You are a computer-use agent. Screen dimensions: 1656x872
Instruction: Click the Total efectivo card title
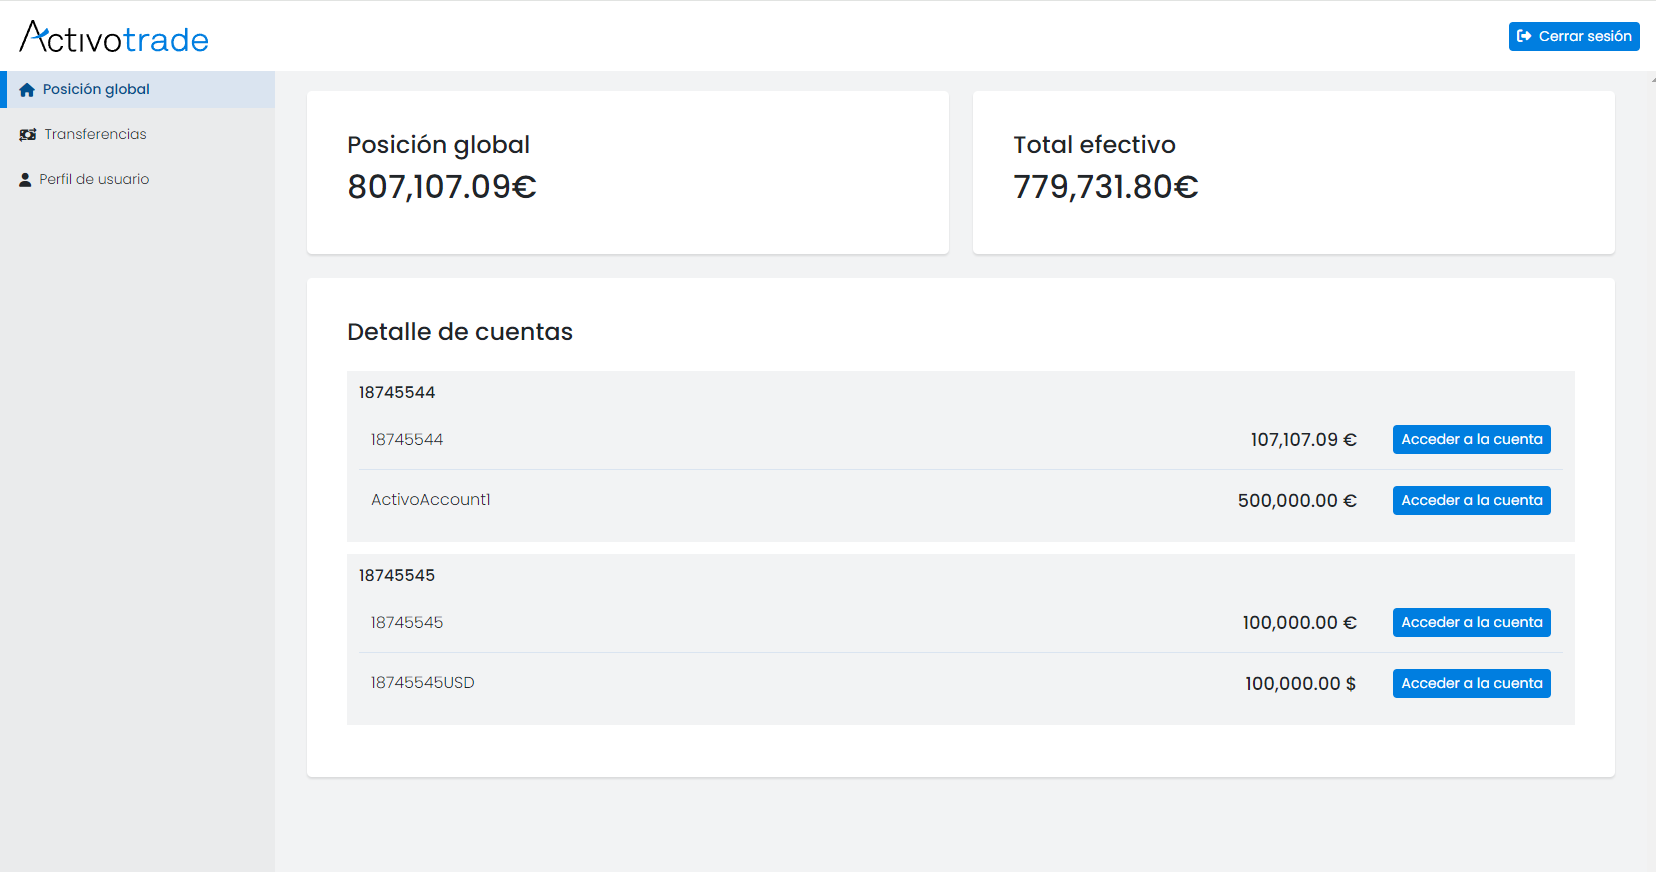pyautogui.click(x=1095, y=145)
